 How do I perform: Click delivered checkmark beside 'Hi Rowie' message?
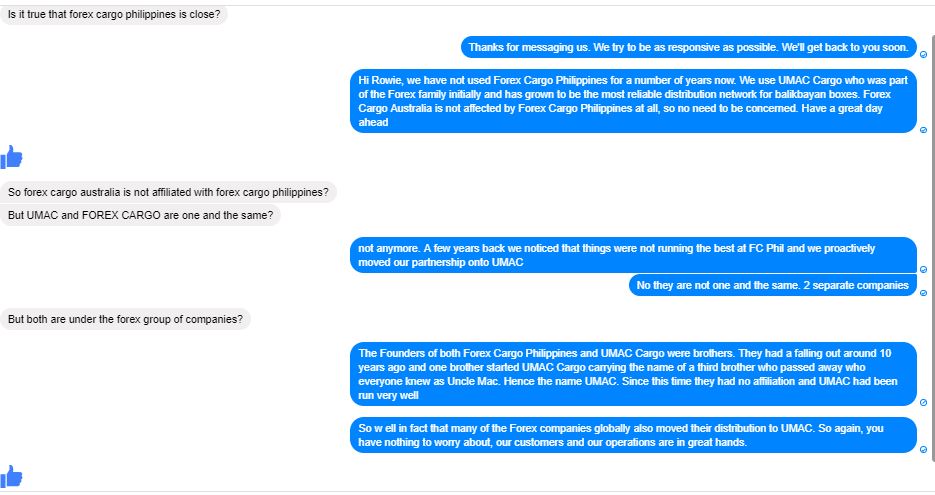pyautogui.click(x=924, y=130)
